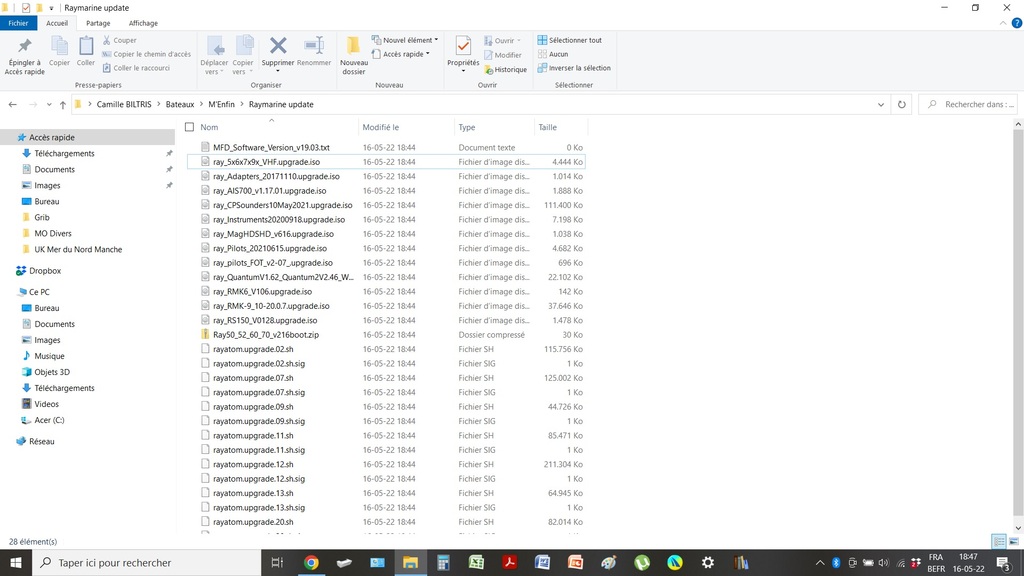Click Bateaux in the address breadcrumb

180,104
